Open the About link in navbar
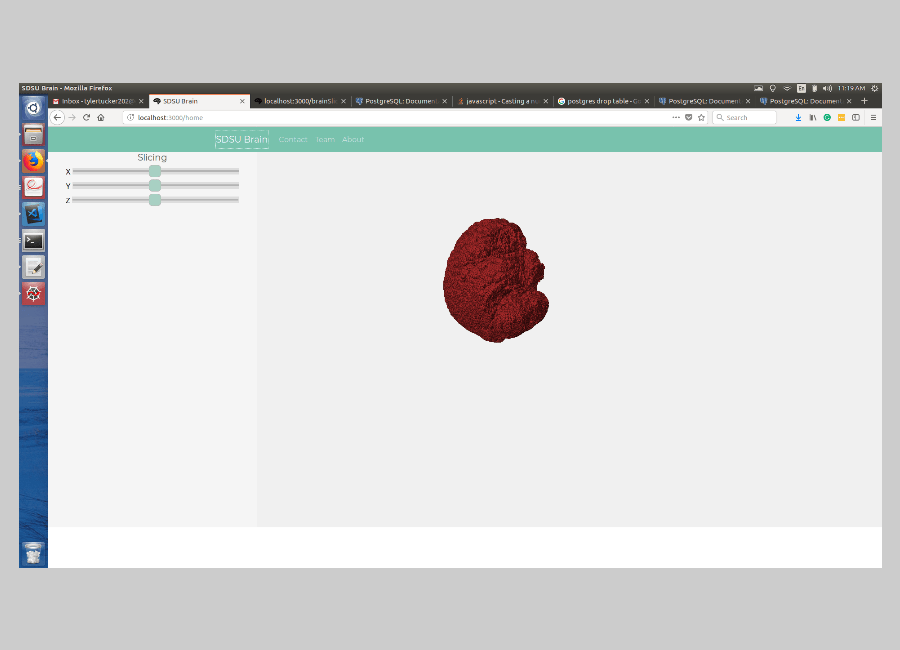 point(353,139)
